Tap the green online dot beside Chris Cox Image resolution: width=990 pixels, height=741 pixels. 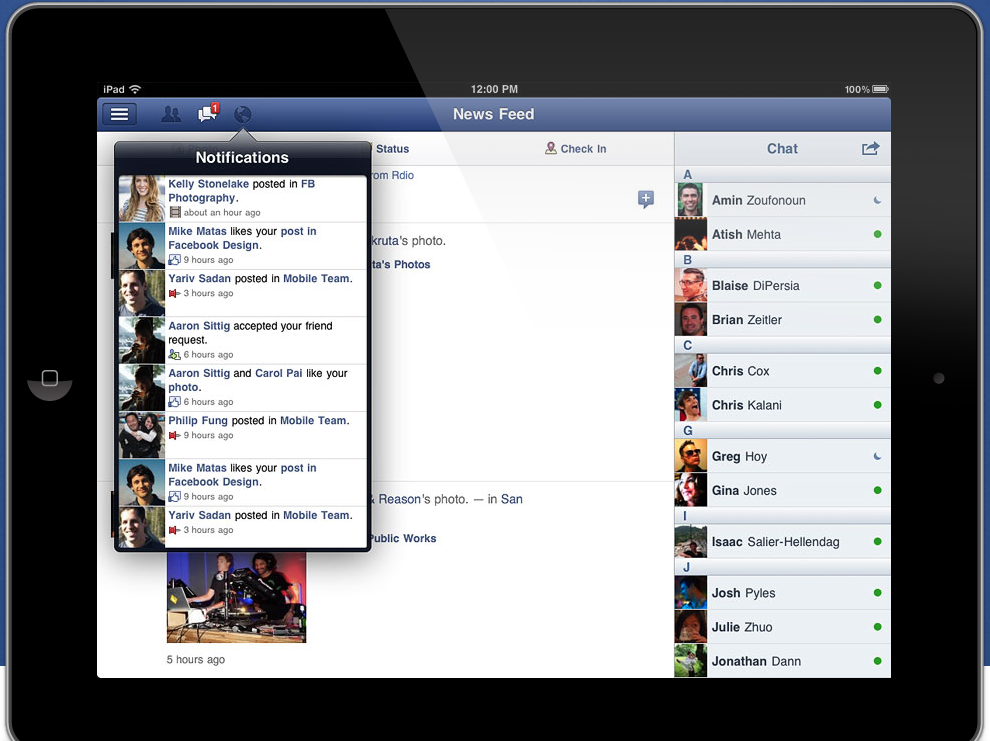[x=878, y=371]
